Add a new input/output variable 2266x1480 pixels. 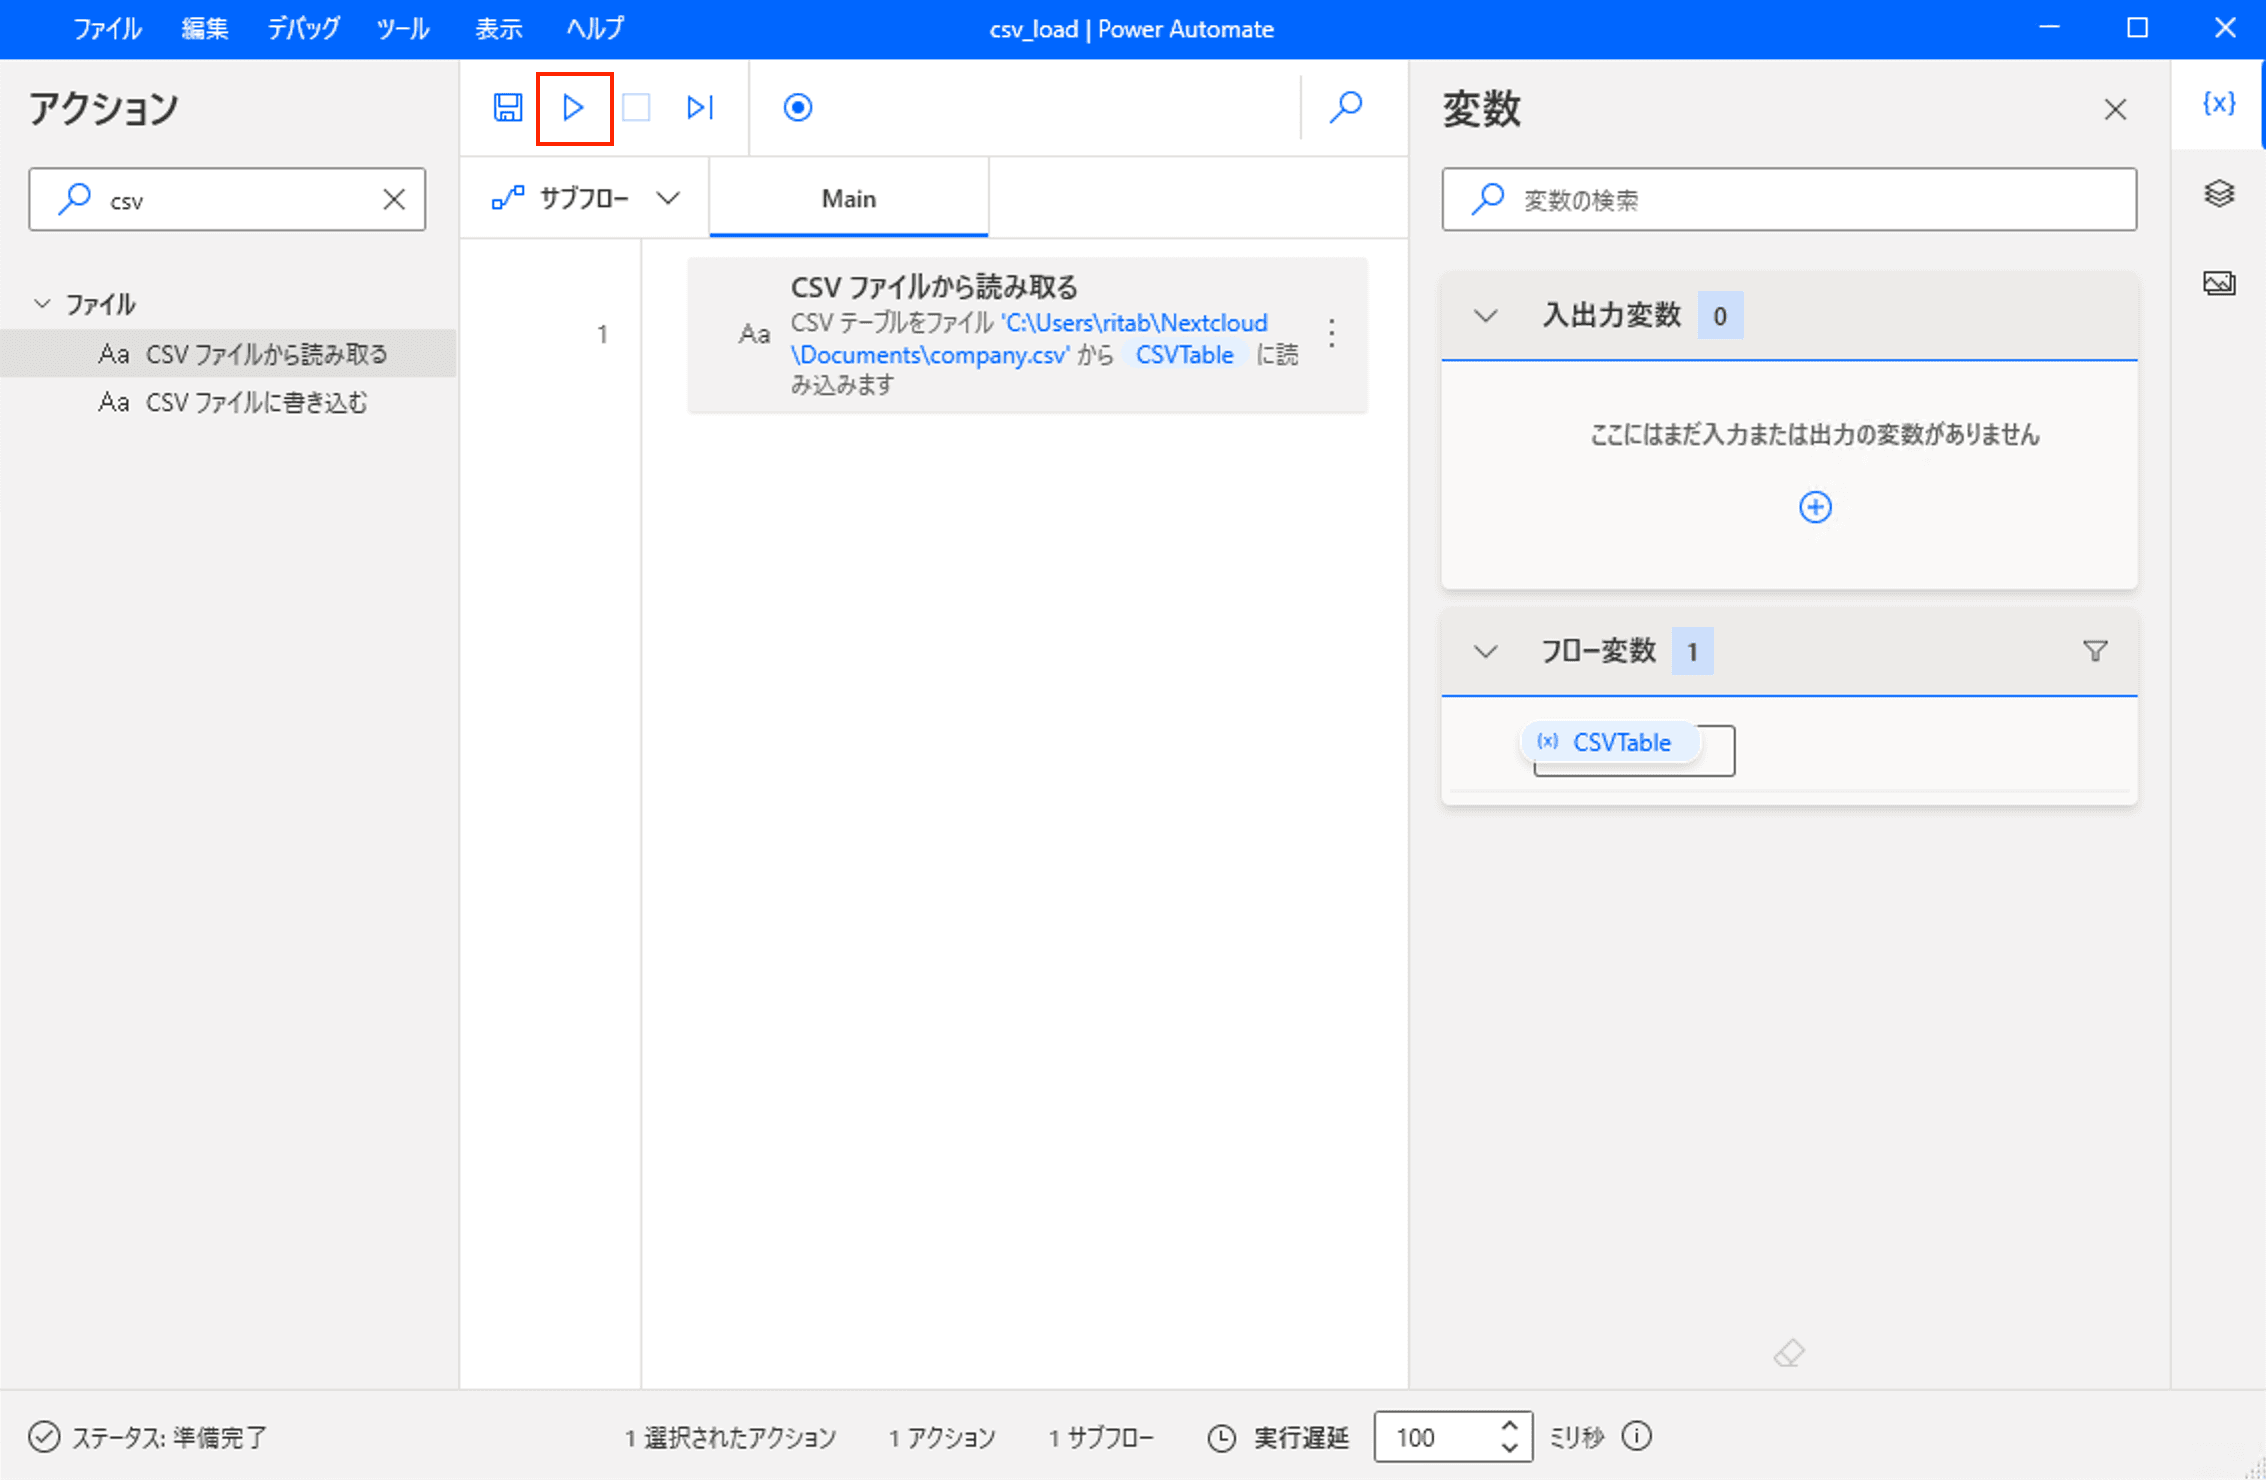1815,507
